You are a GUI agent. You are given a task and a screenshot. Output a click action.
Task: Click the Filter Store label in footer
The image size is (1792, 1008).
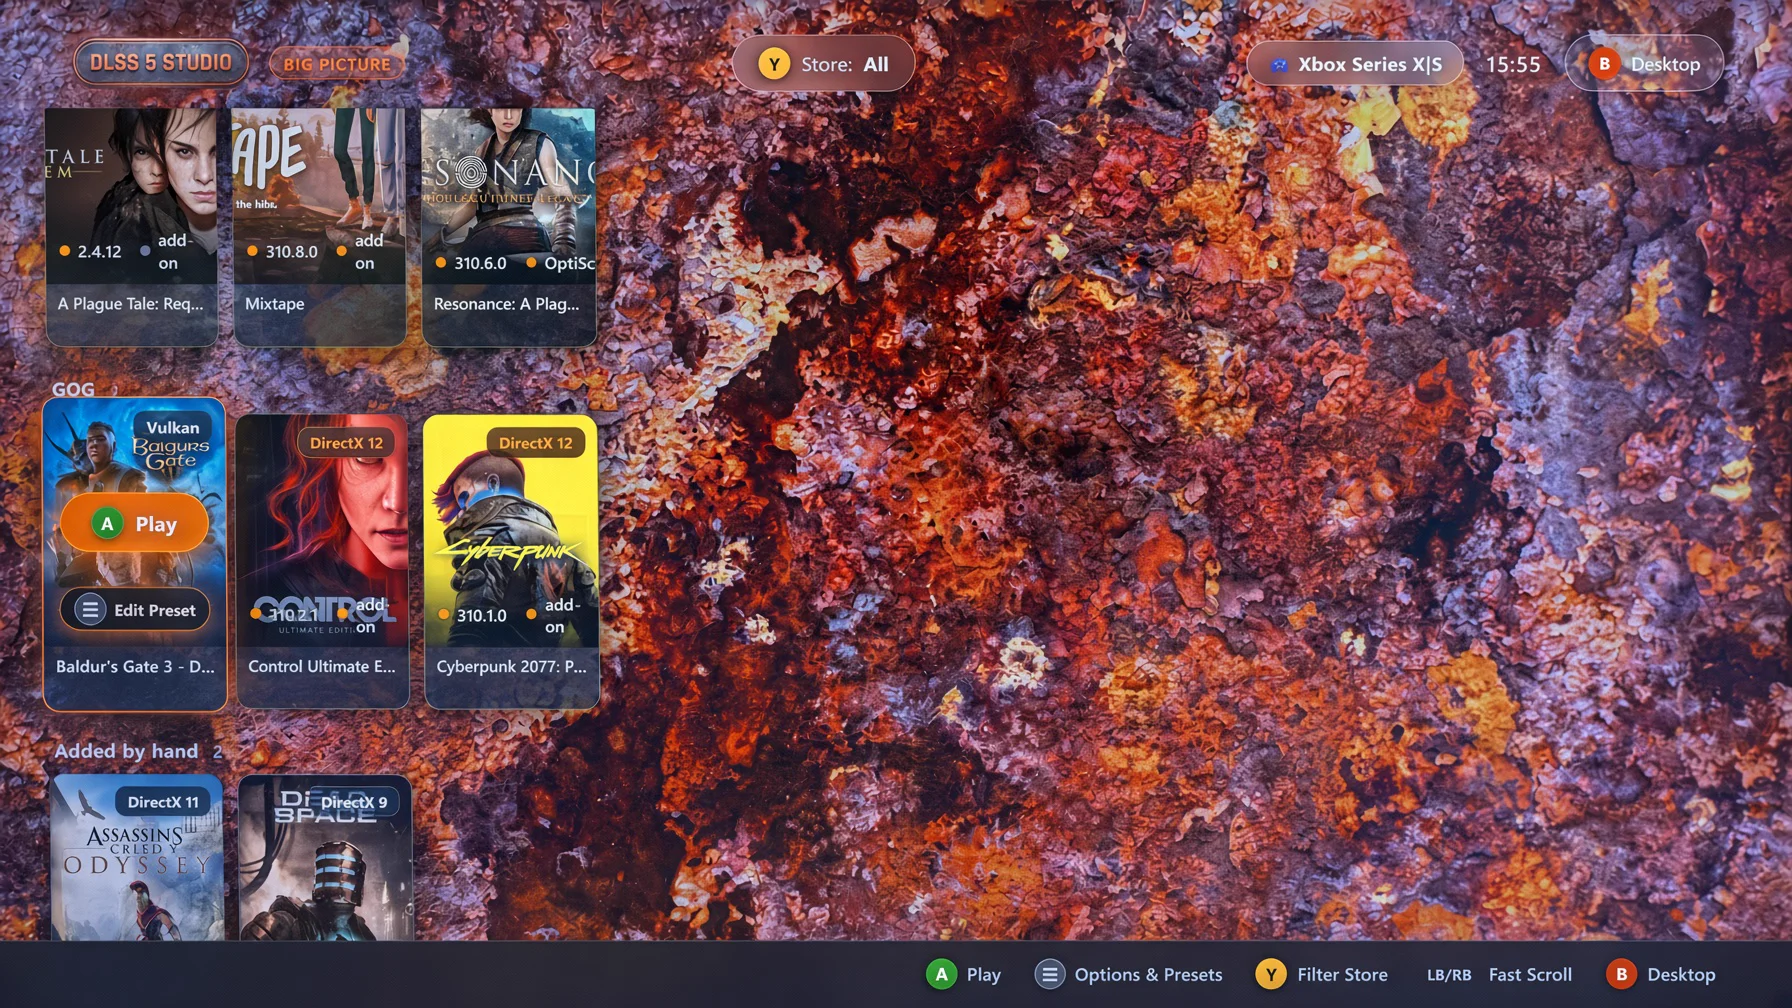click(x=1342, y=974)
